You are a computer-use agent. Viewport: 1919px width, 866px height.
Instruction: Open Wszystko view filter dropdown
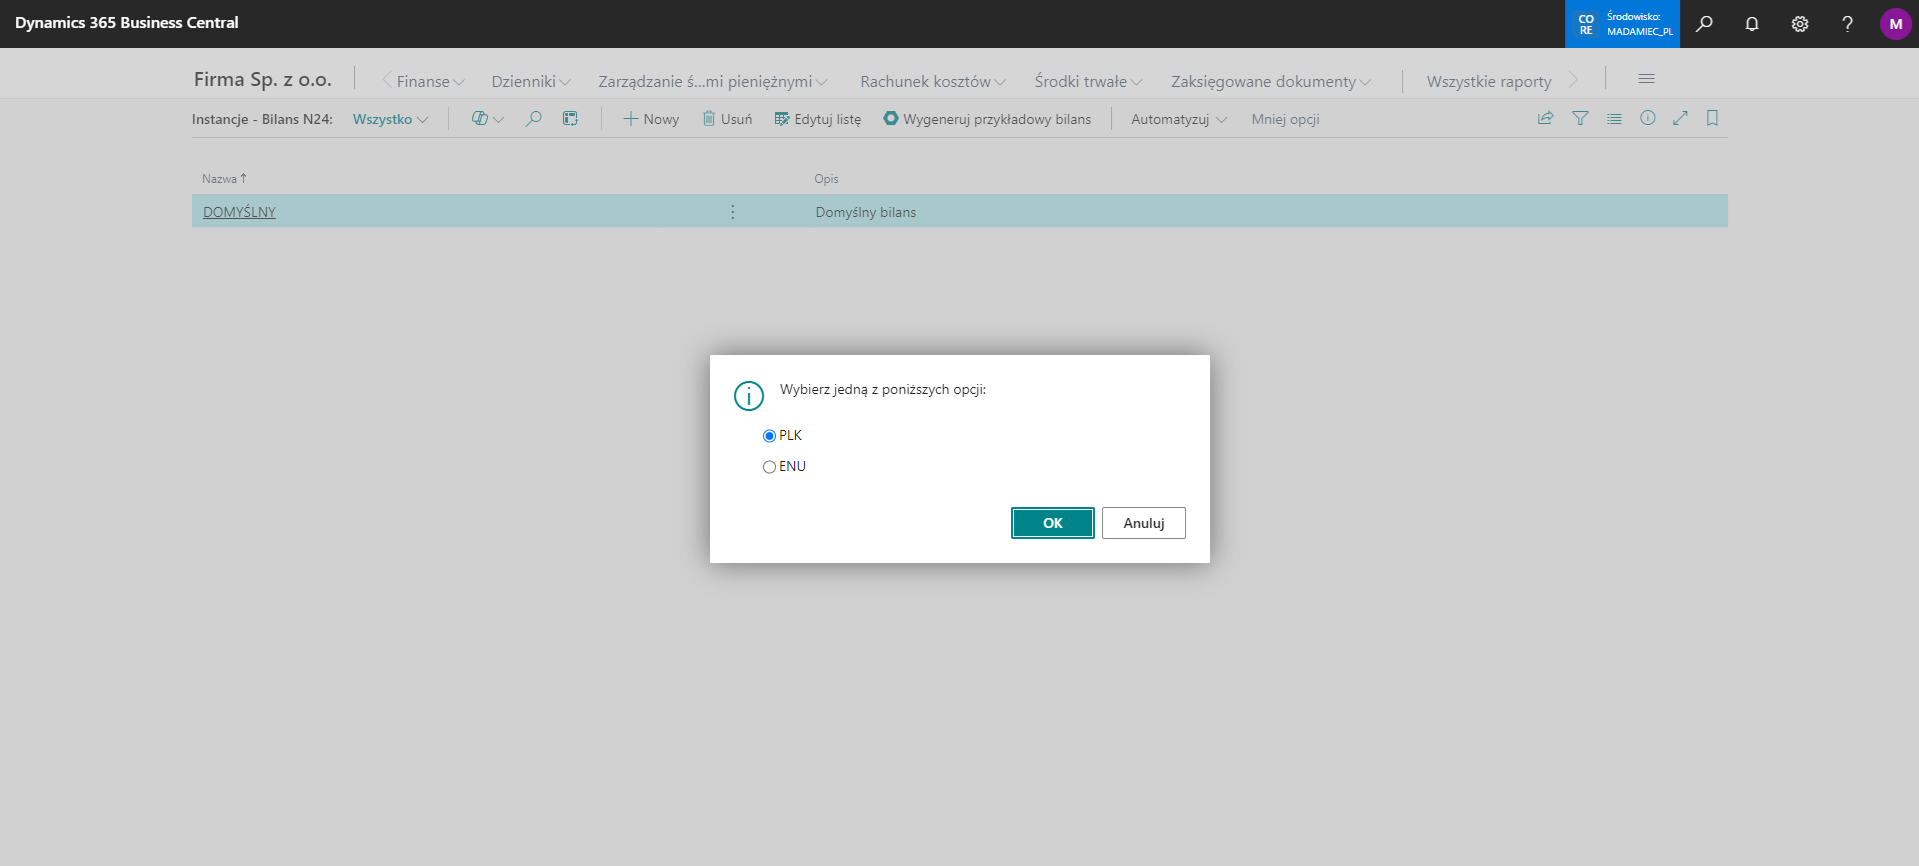click(390, 119)
